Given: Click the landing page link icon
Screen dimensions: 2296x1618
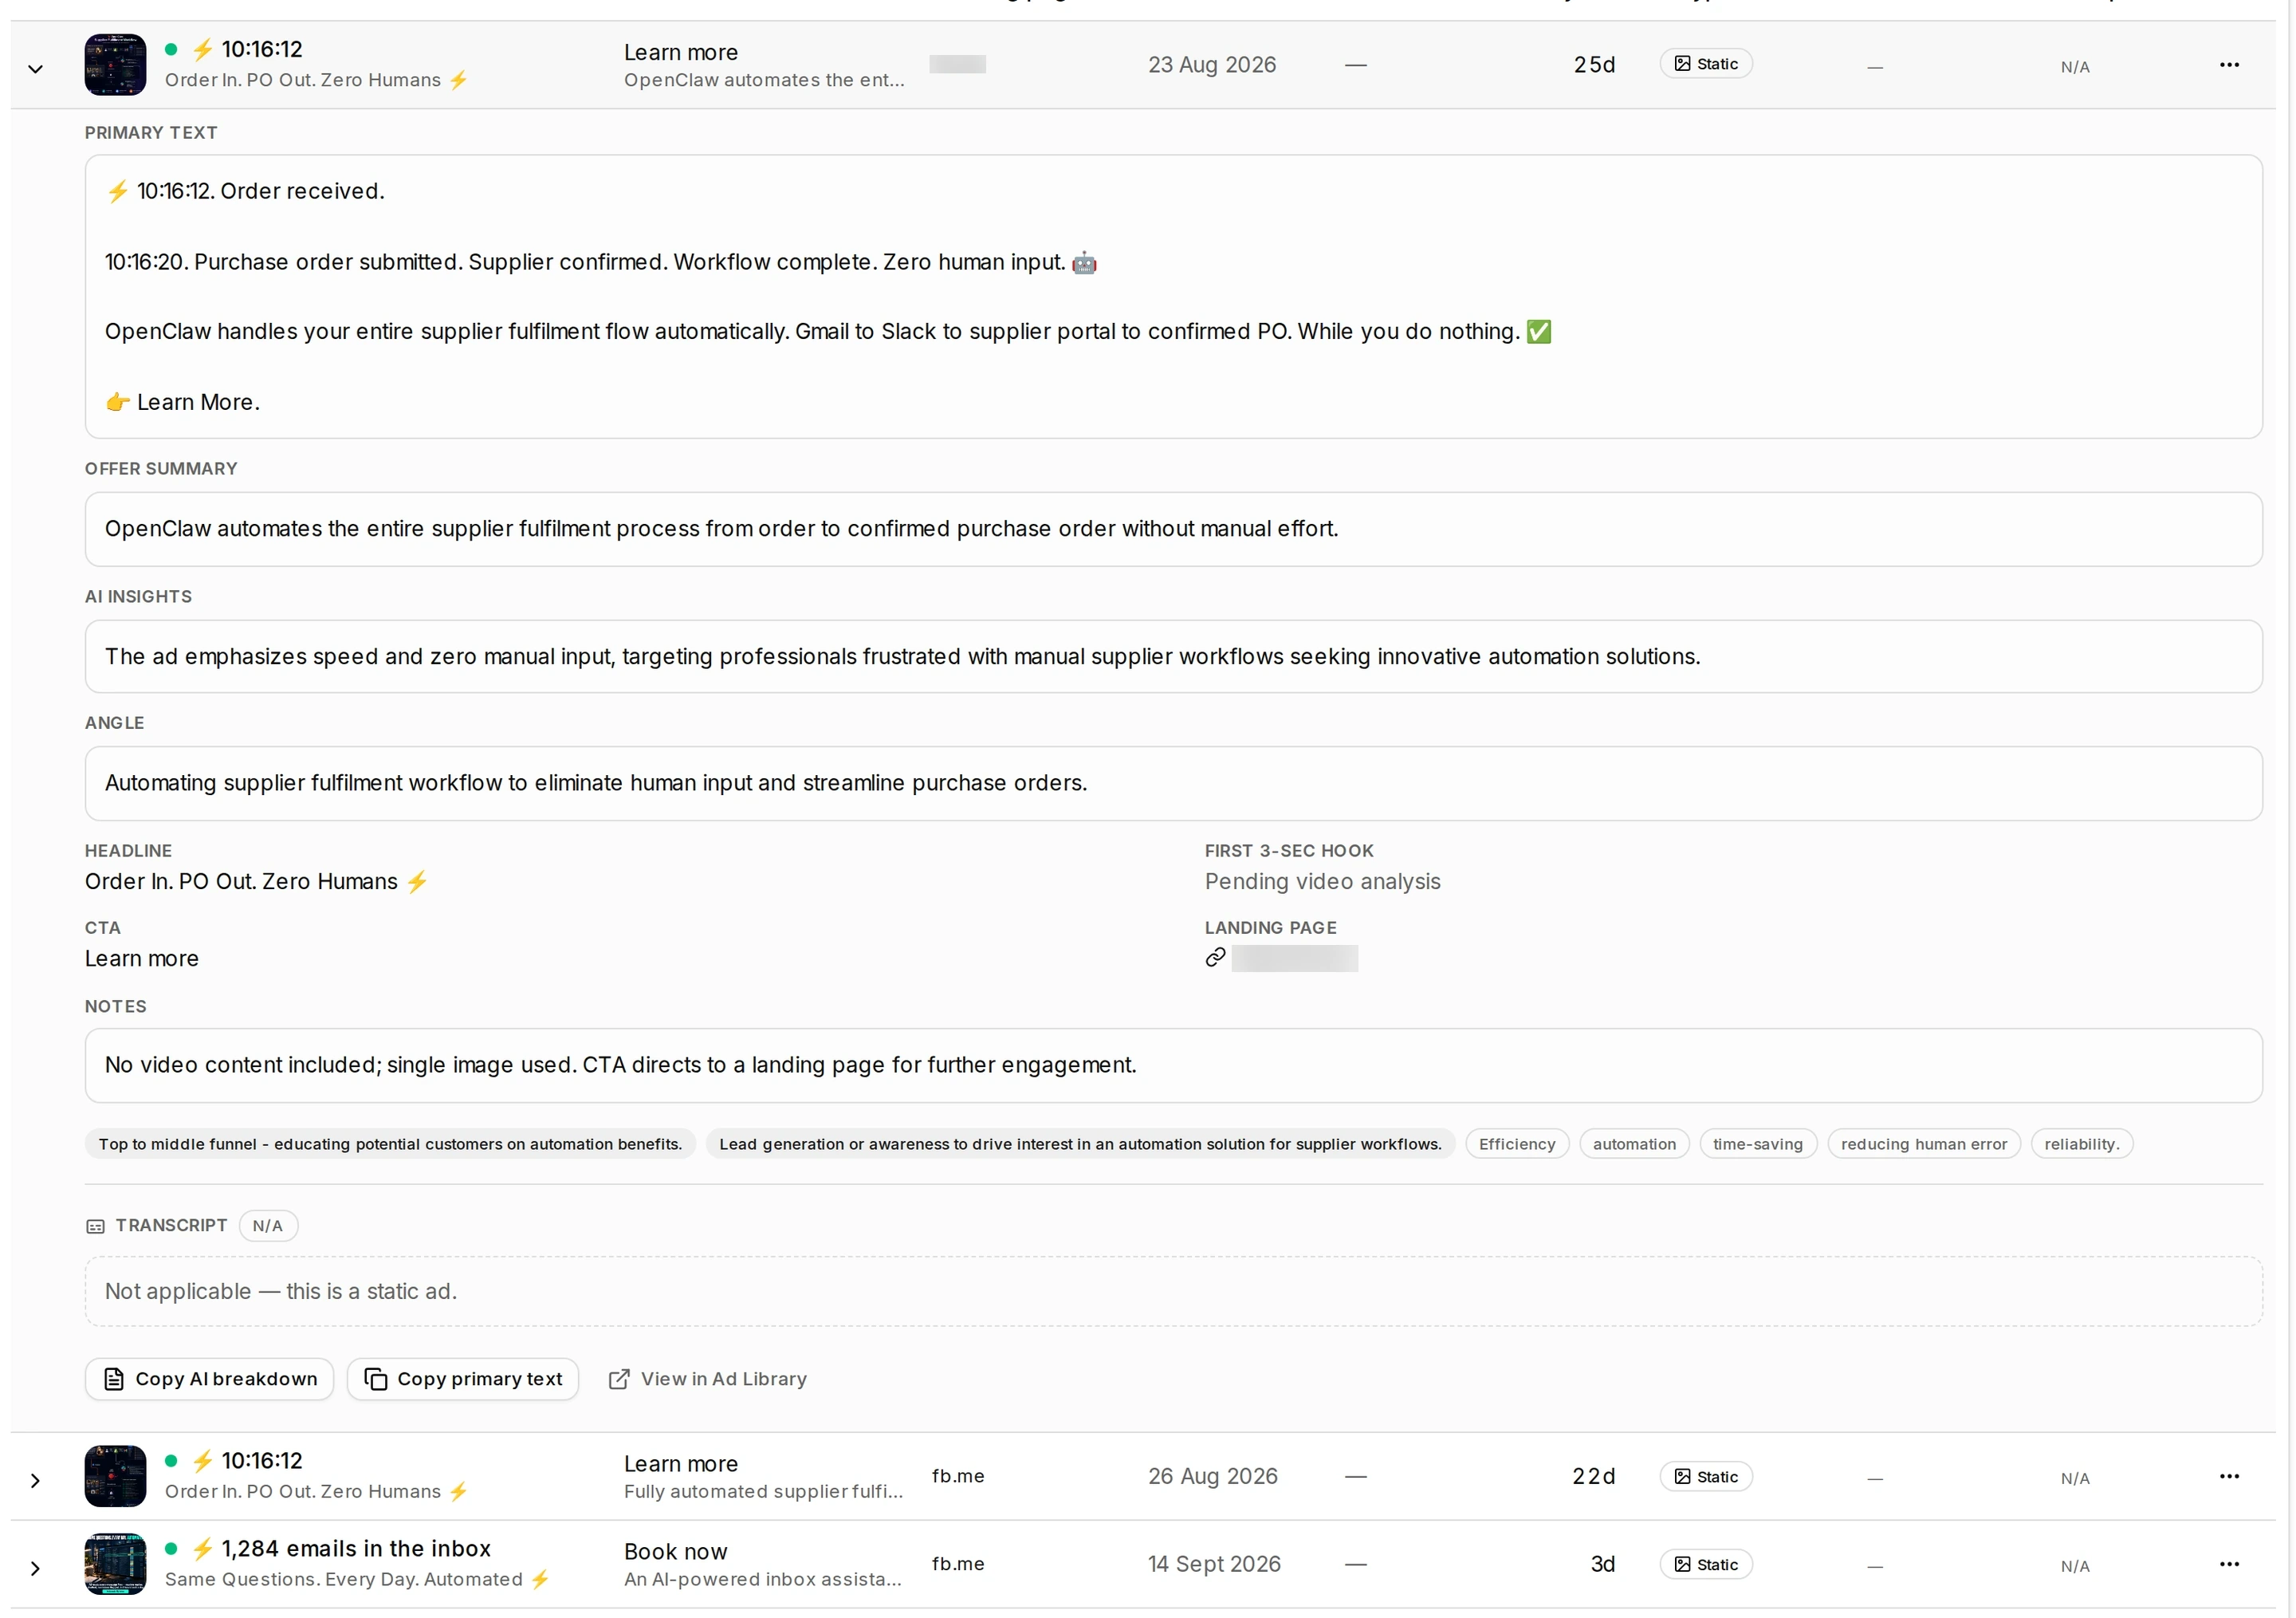Looking at the screenshot, I should click(x=1215, y=958).
